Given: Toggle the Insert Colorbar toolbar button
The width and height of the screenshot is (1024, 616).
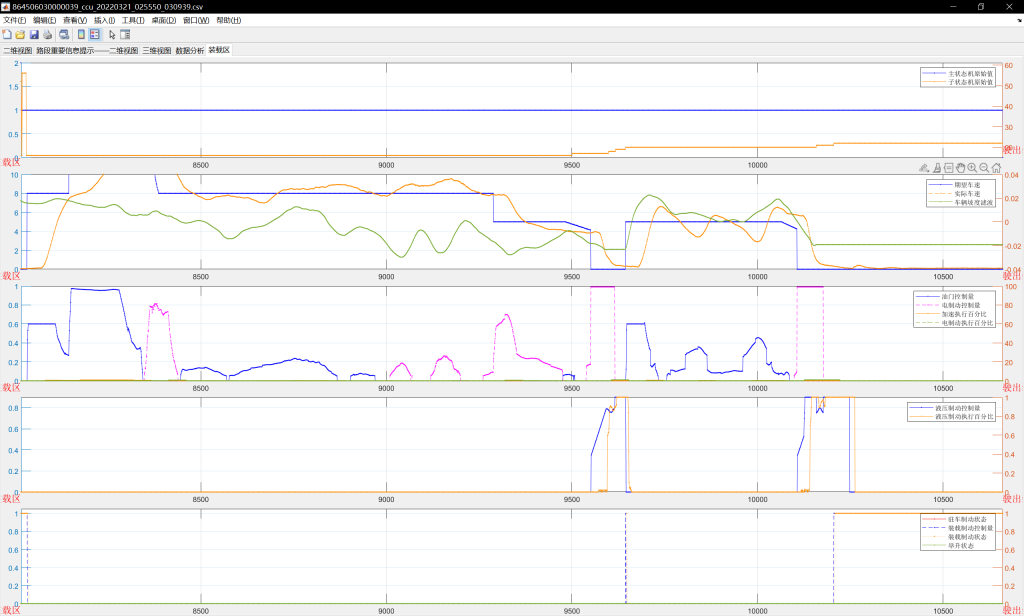Looking at the screenshot, I should [x=81, y=34].
